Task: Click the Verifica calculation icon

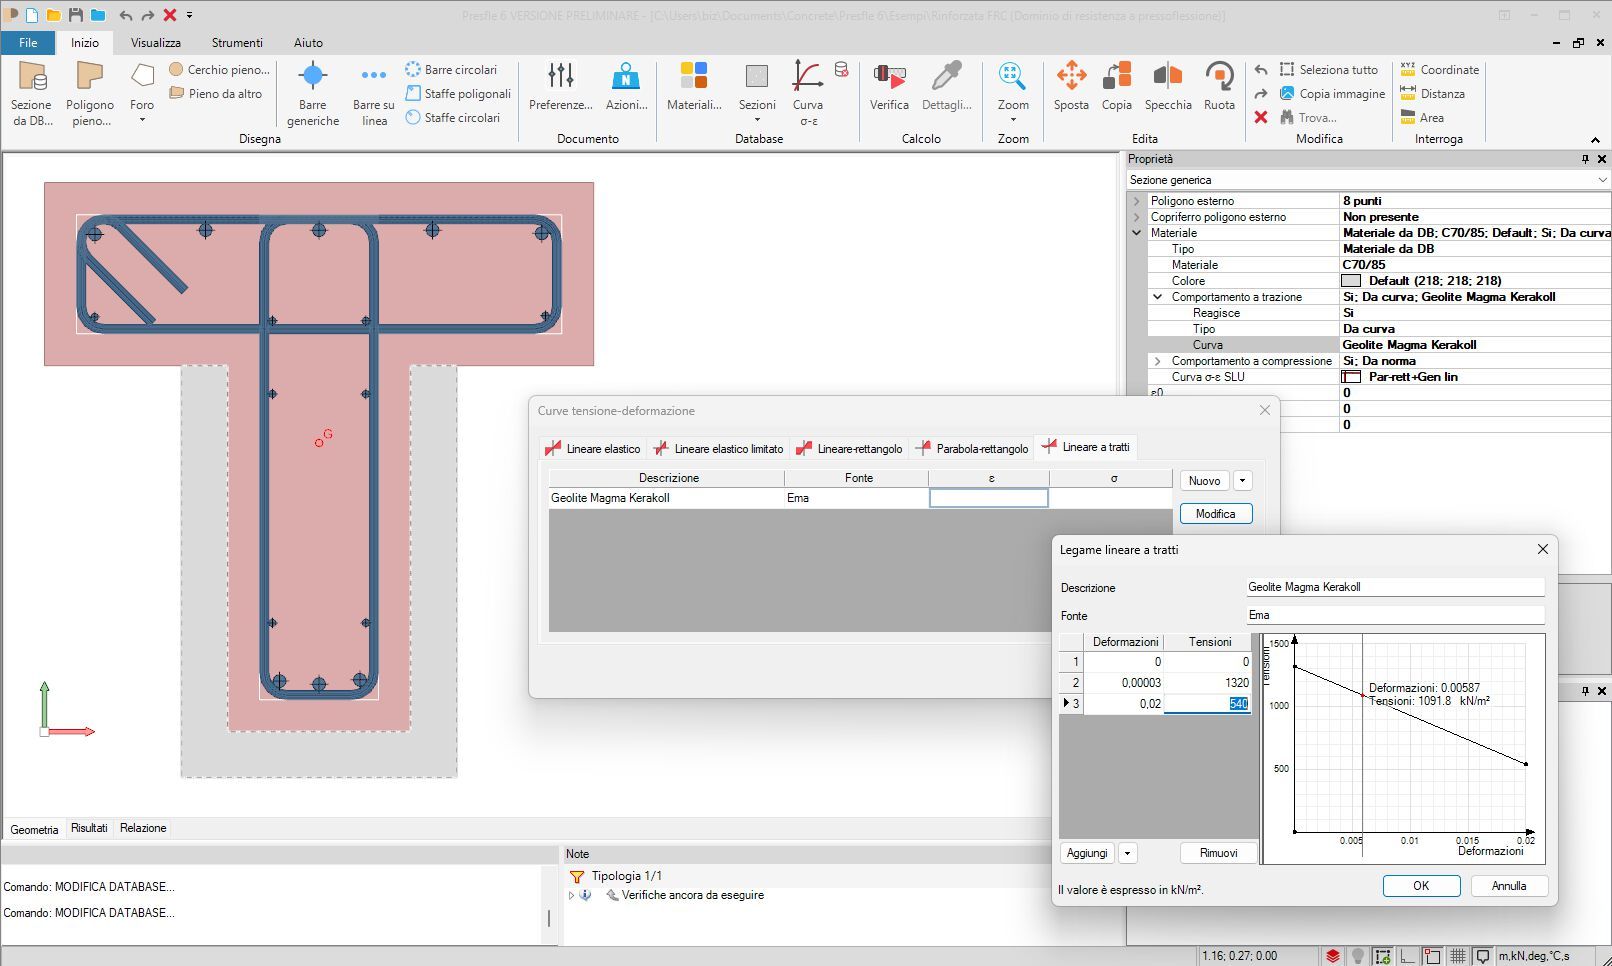Action: tap(888, 87)
